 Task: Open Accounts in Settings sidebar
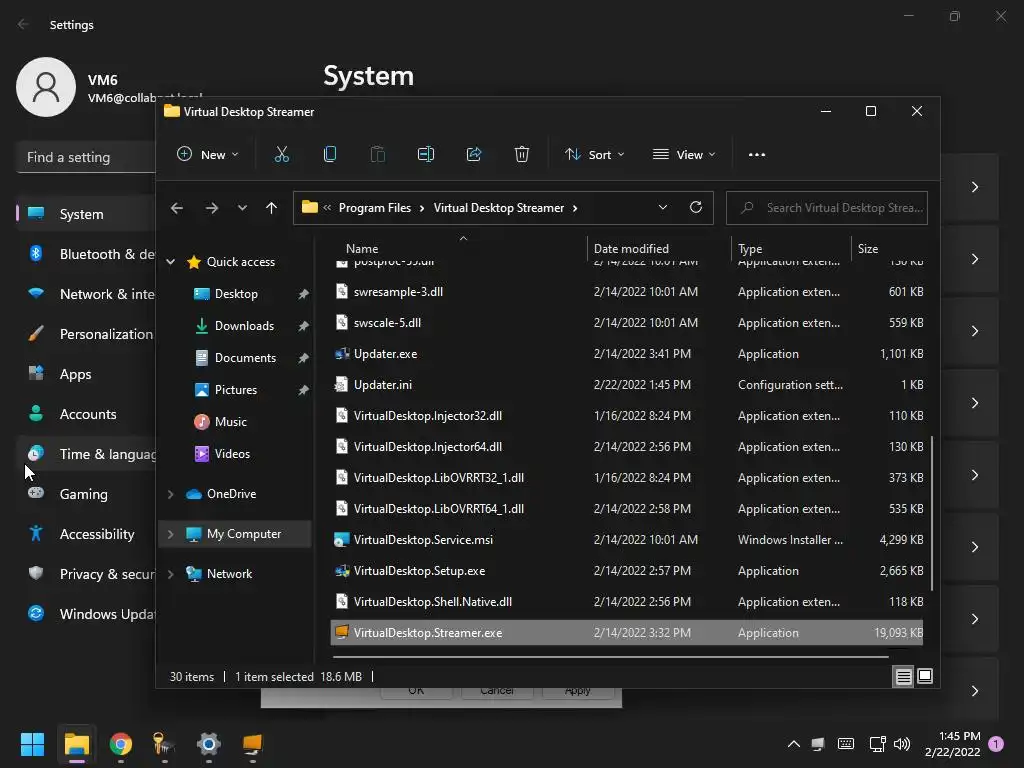coord(86,414)
